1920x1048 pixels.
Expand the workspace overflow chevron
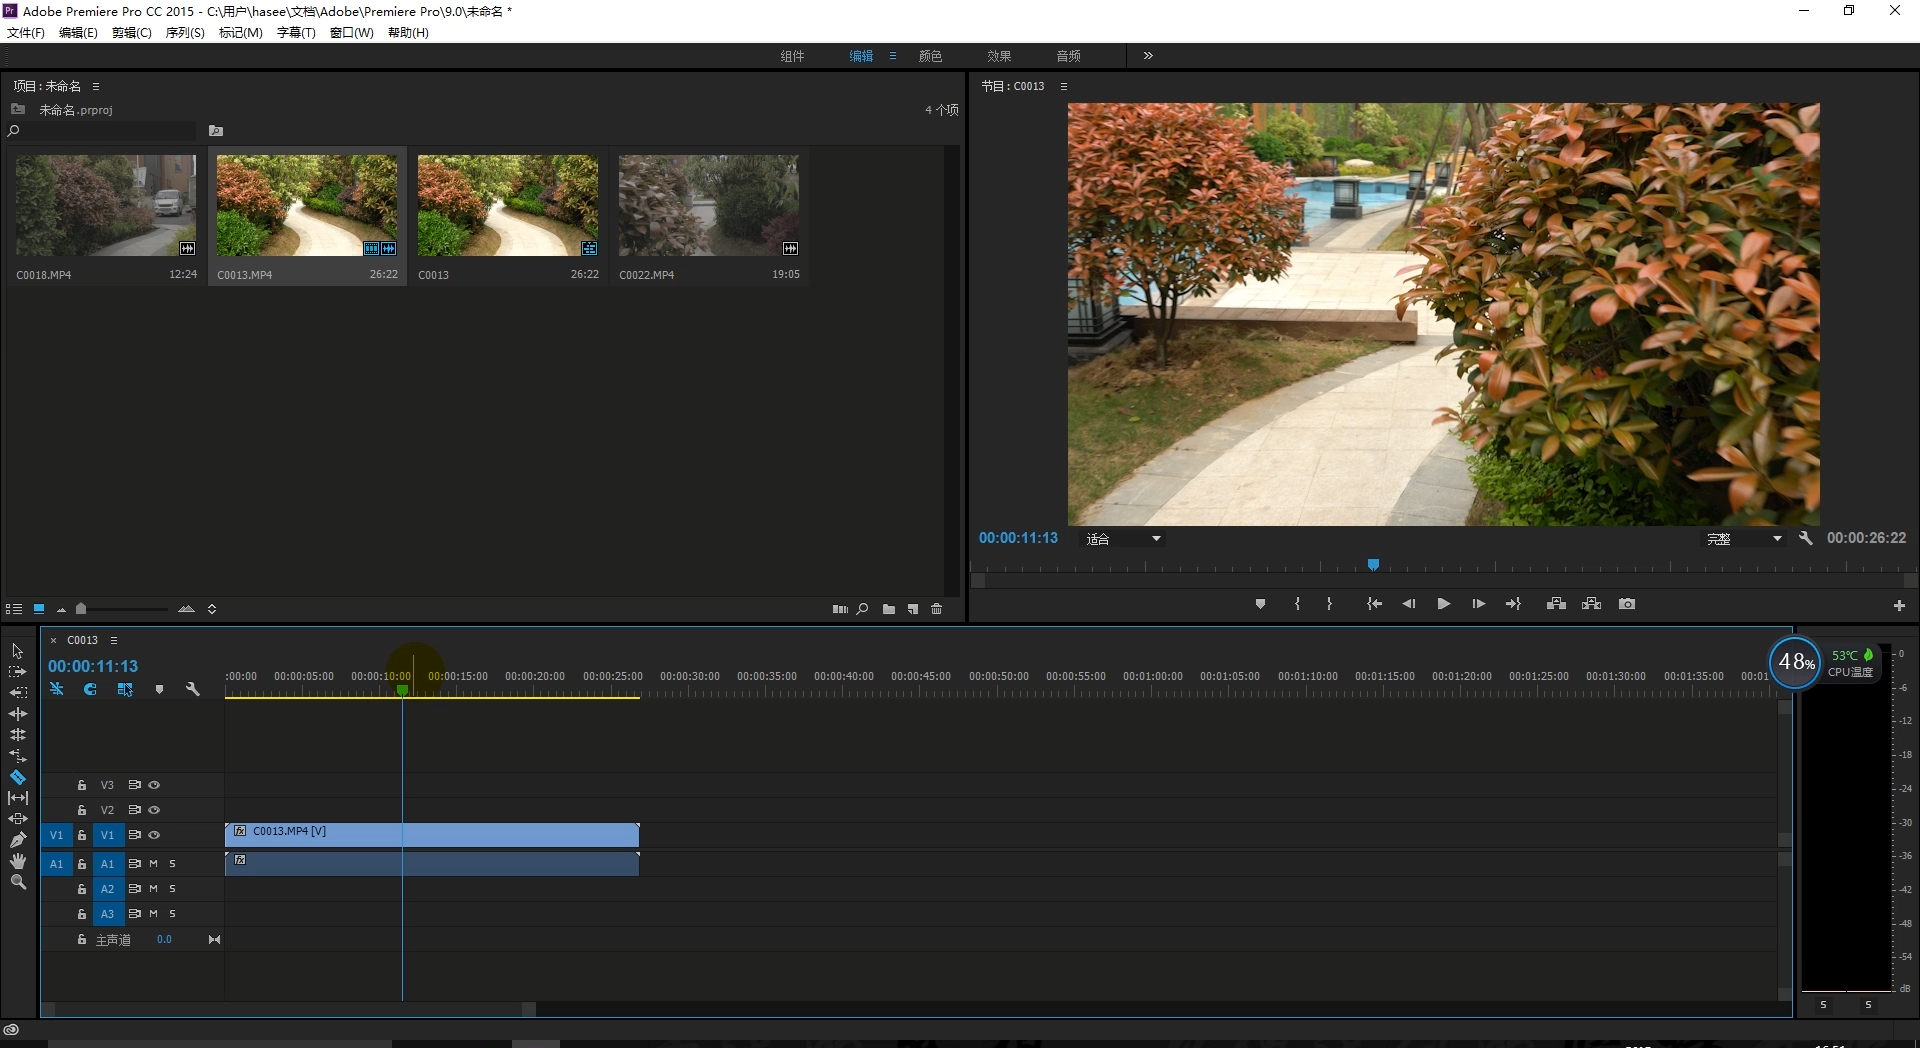pos(1148,56)
